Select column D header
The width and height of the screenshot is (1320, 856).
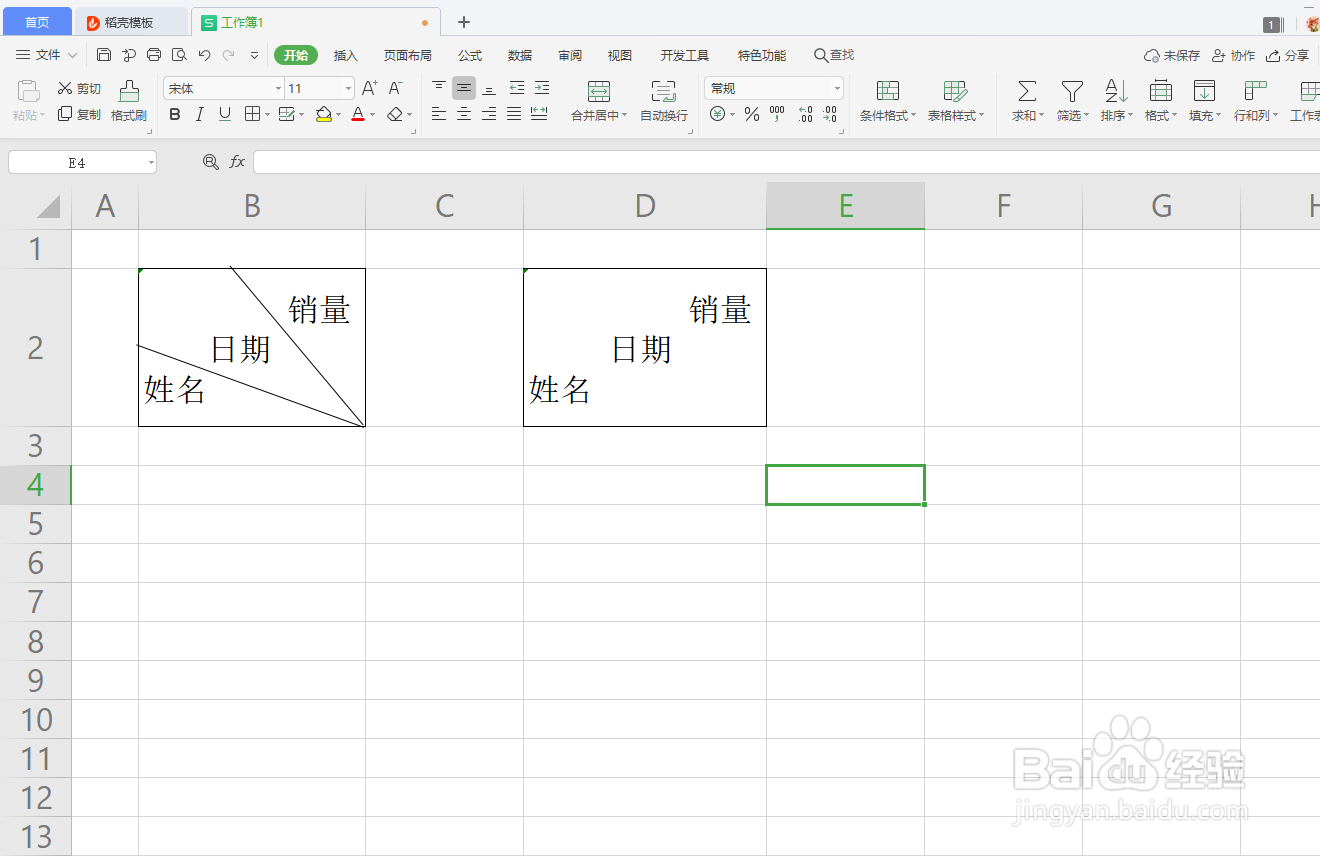pyautogui.click(x=645, y=206)
